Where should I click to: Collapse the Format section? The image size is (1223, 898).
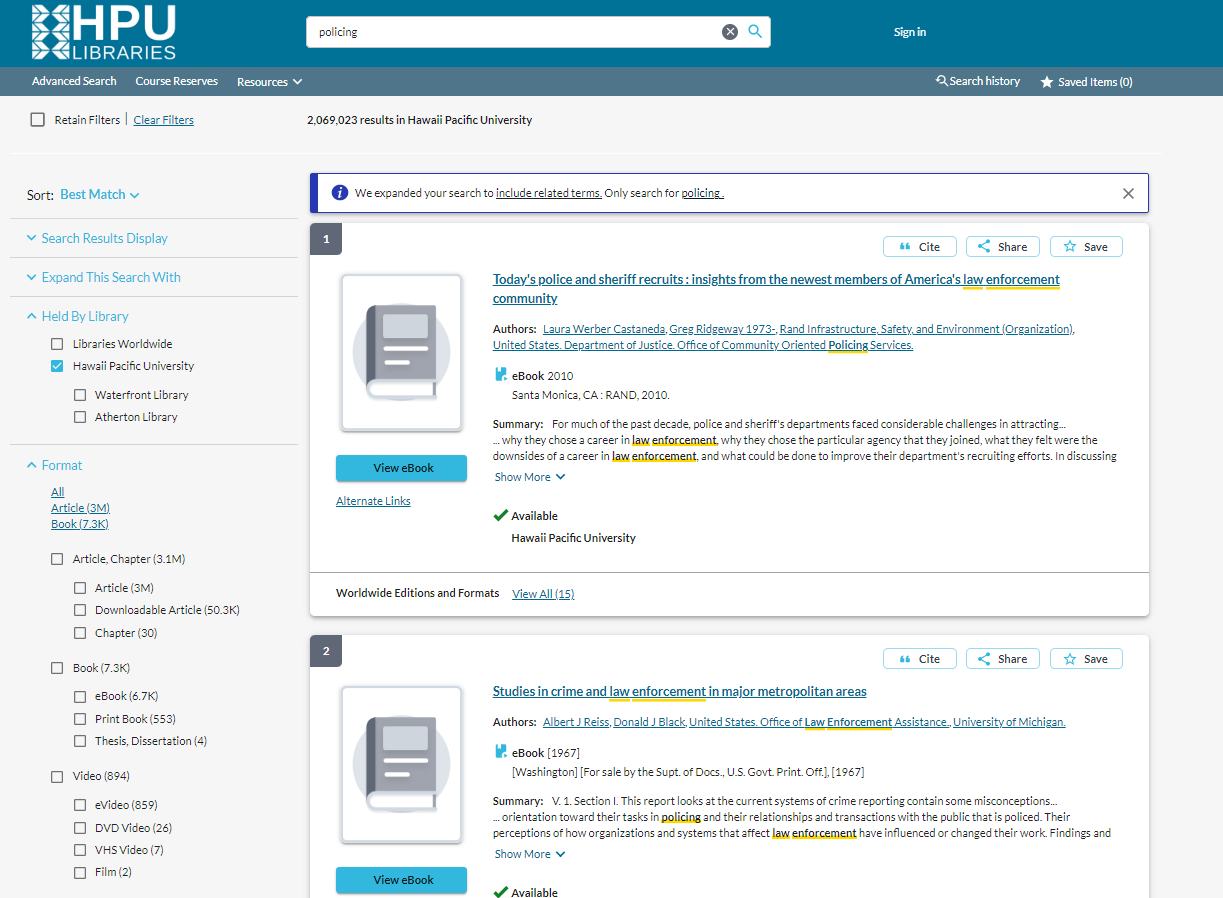[x=54, y=465]
